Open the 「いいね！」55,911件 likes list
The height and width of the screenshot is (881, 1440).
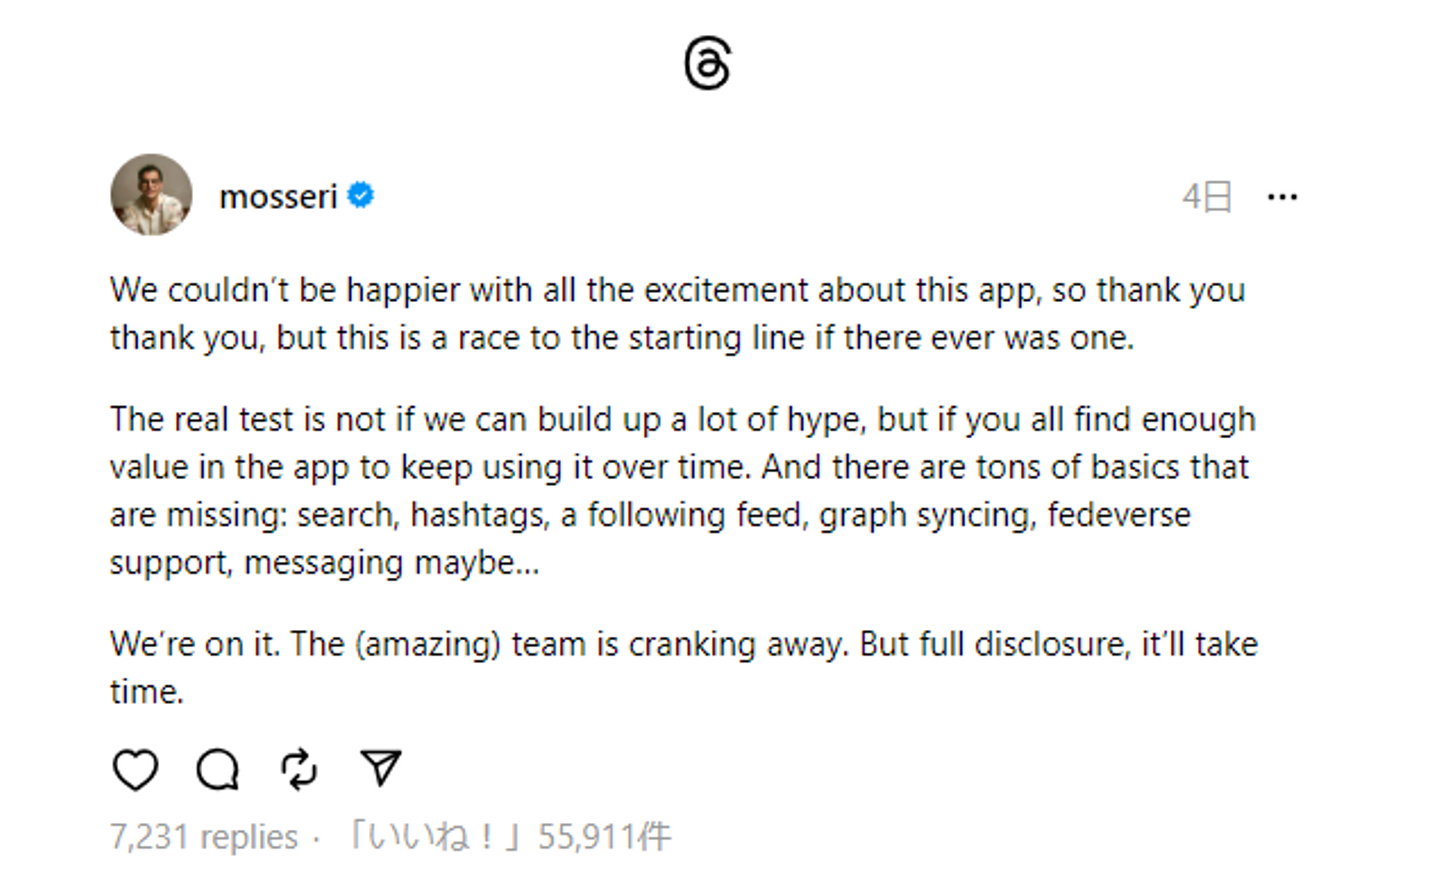[508, 836]
